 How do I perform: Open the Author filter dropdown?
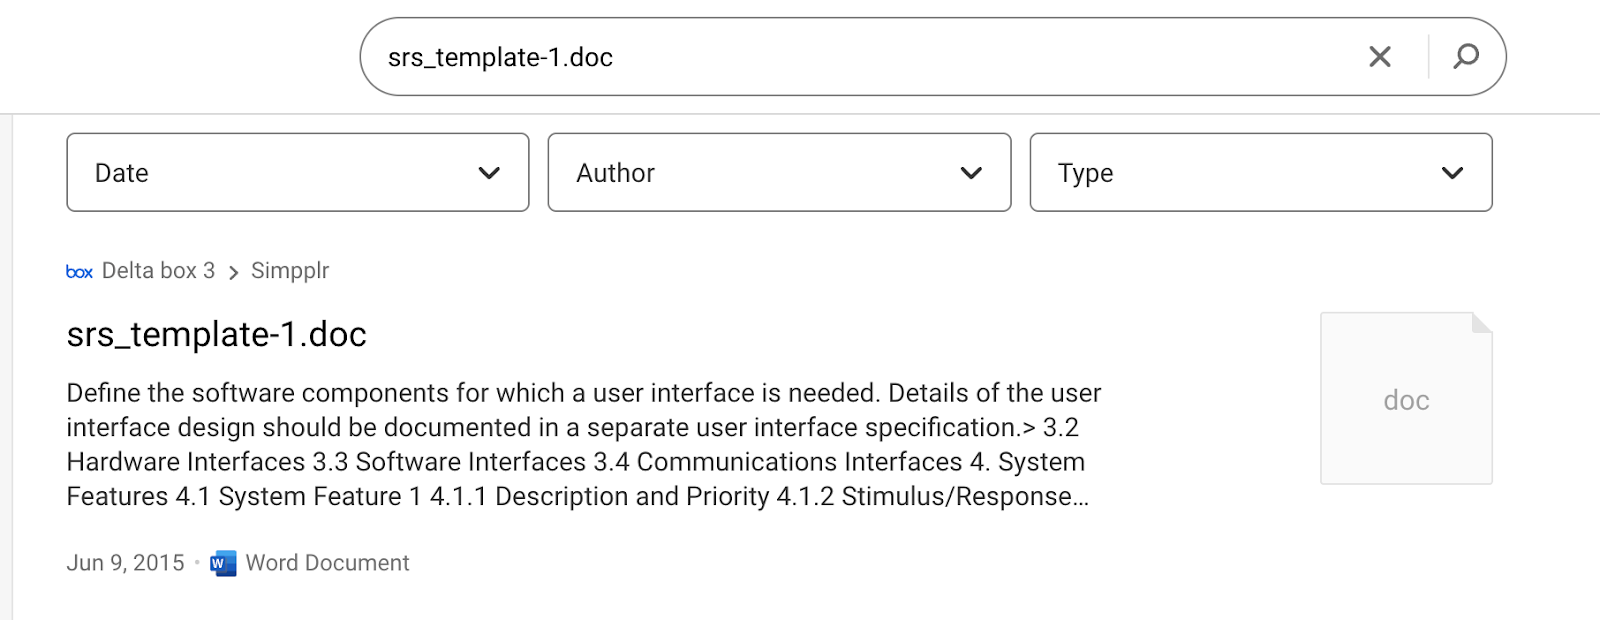point(778,172)
